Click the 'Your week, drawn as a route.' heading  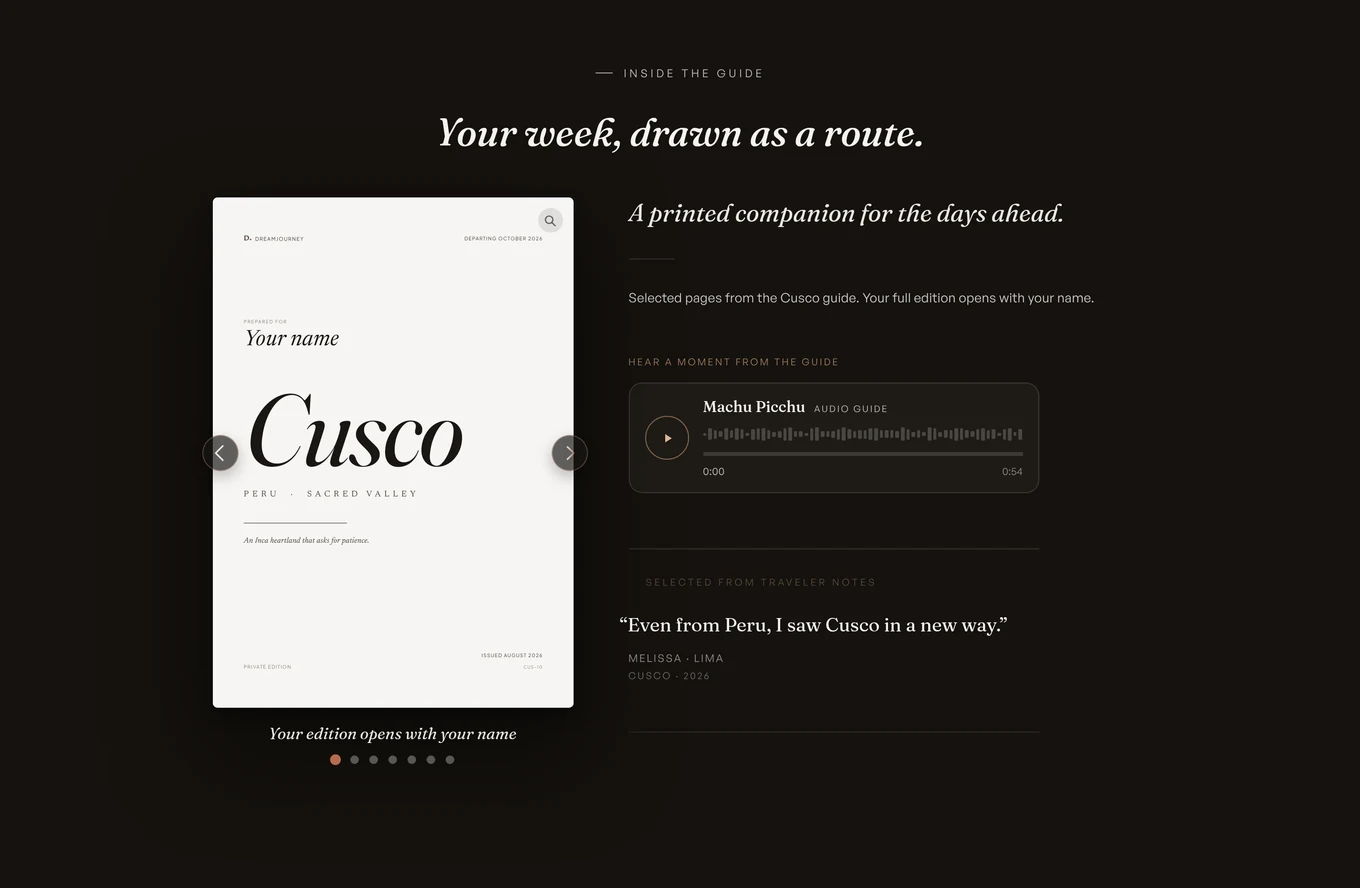point(680,133)
